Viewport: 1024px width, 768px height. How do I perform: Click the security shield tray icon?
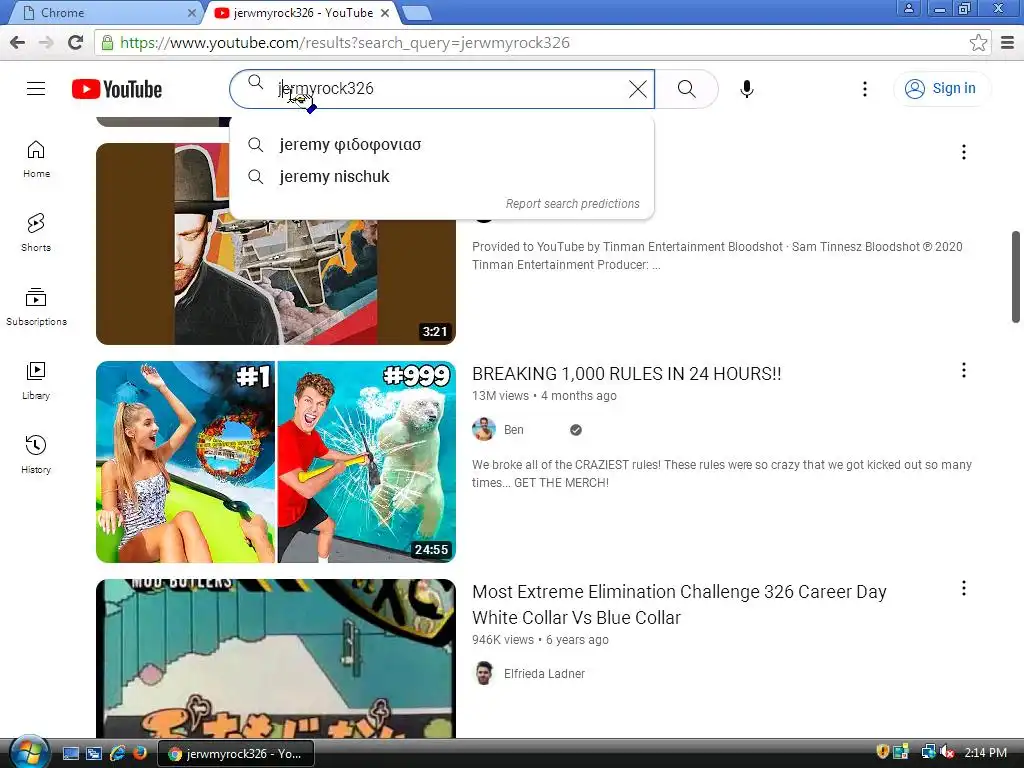(882, 752)
